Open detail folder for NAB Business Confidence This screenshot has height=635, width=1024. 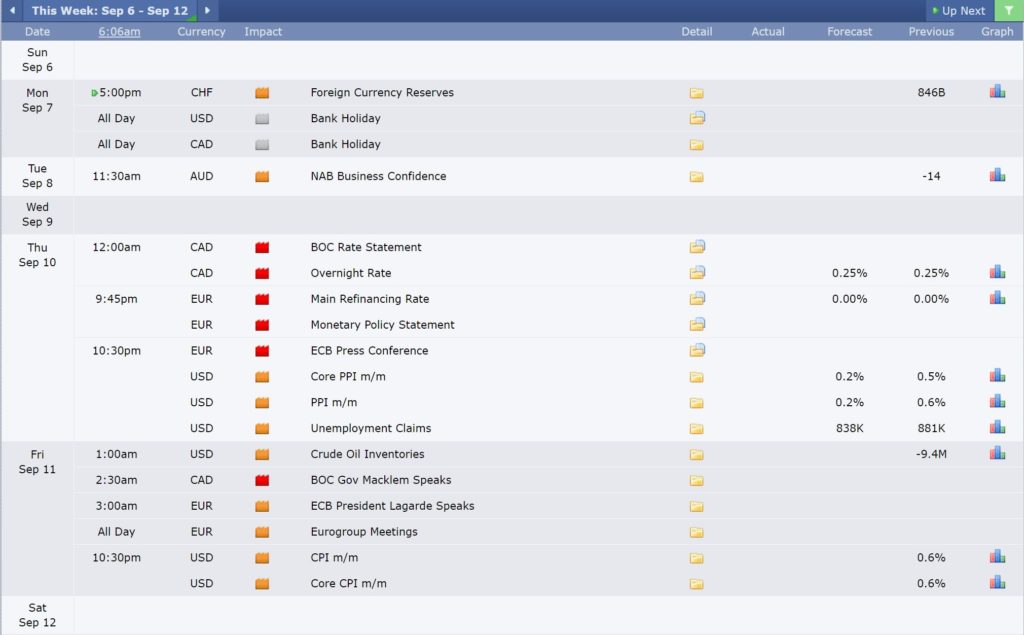697,176
